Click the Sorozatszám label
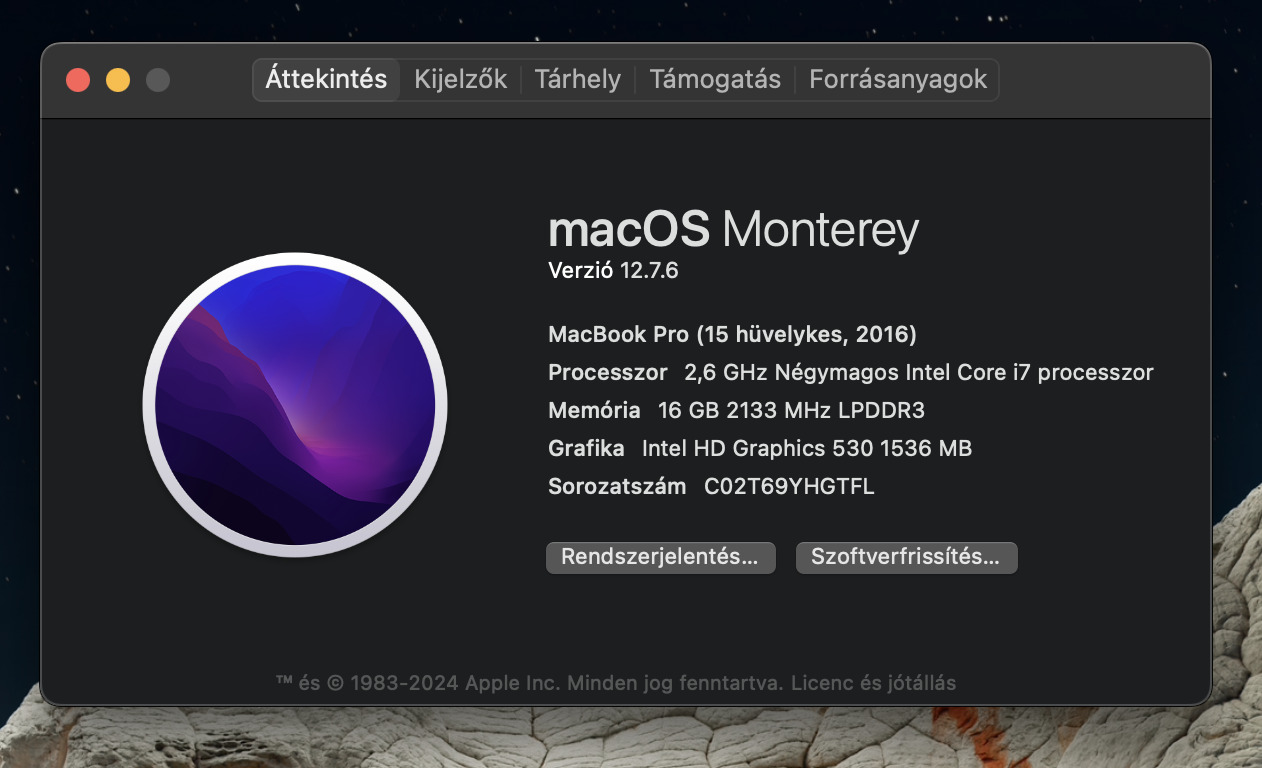 coord(617,487)
